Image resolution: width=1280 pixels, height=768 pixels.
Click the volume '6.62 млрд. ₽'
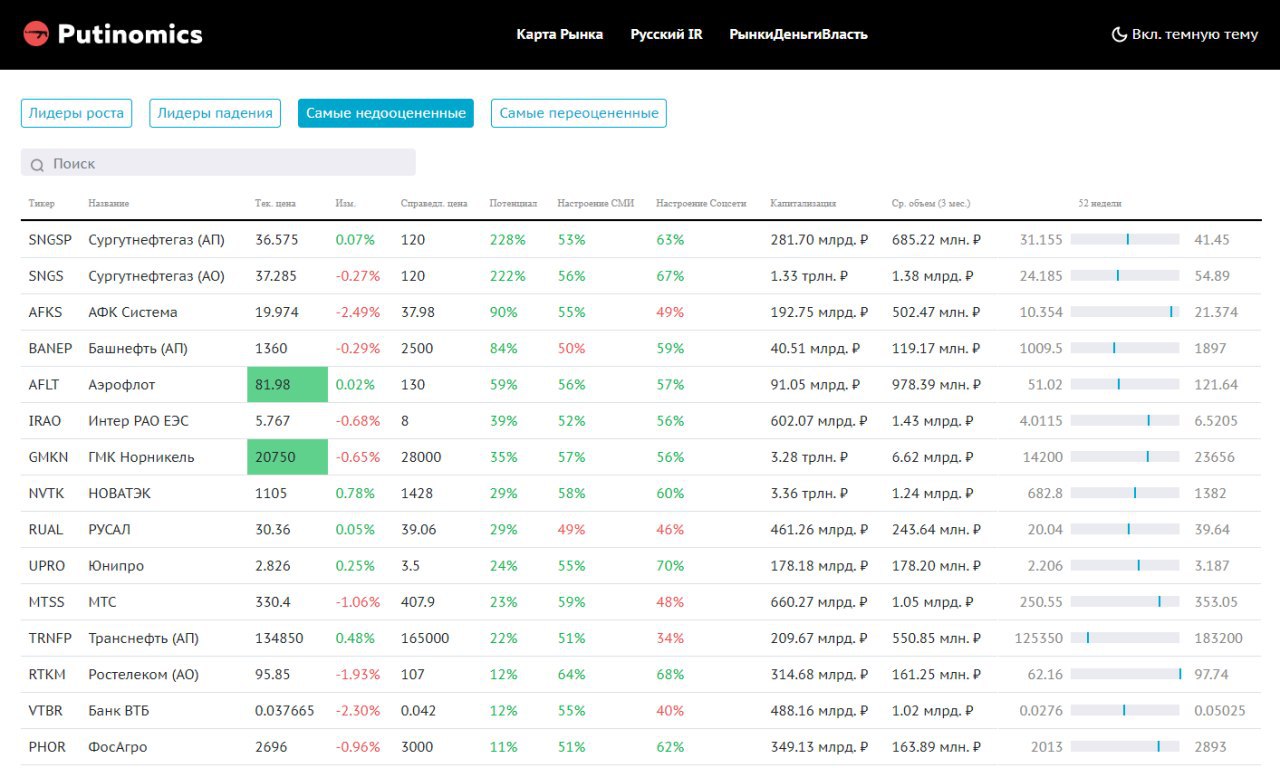[933, 457]
